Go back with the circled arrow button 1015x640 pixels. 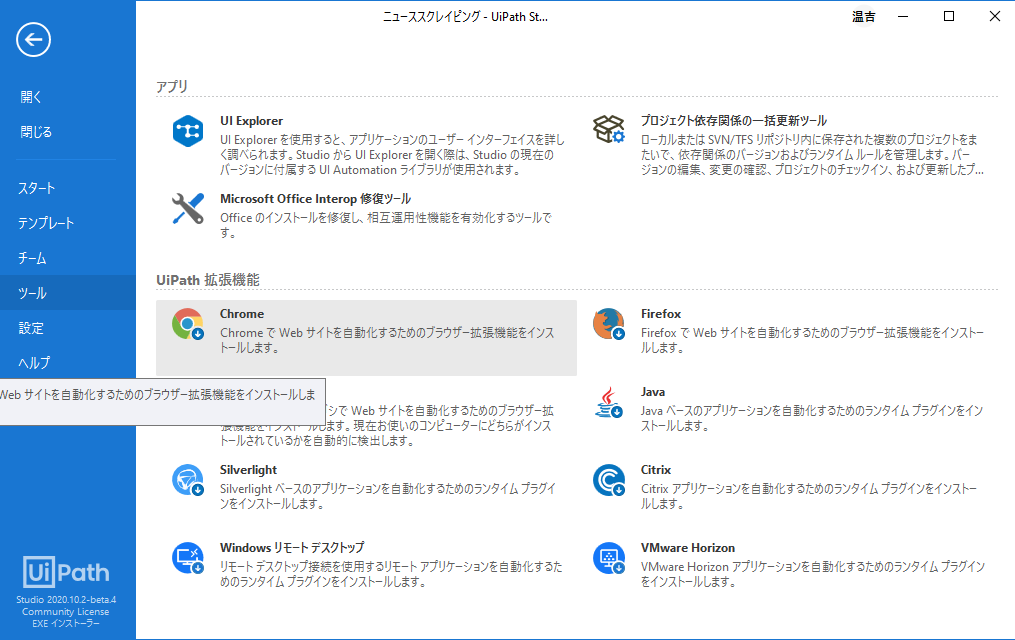coord(33,40)
